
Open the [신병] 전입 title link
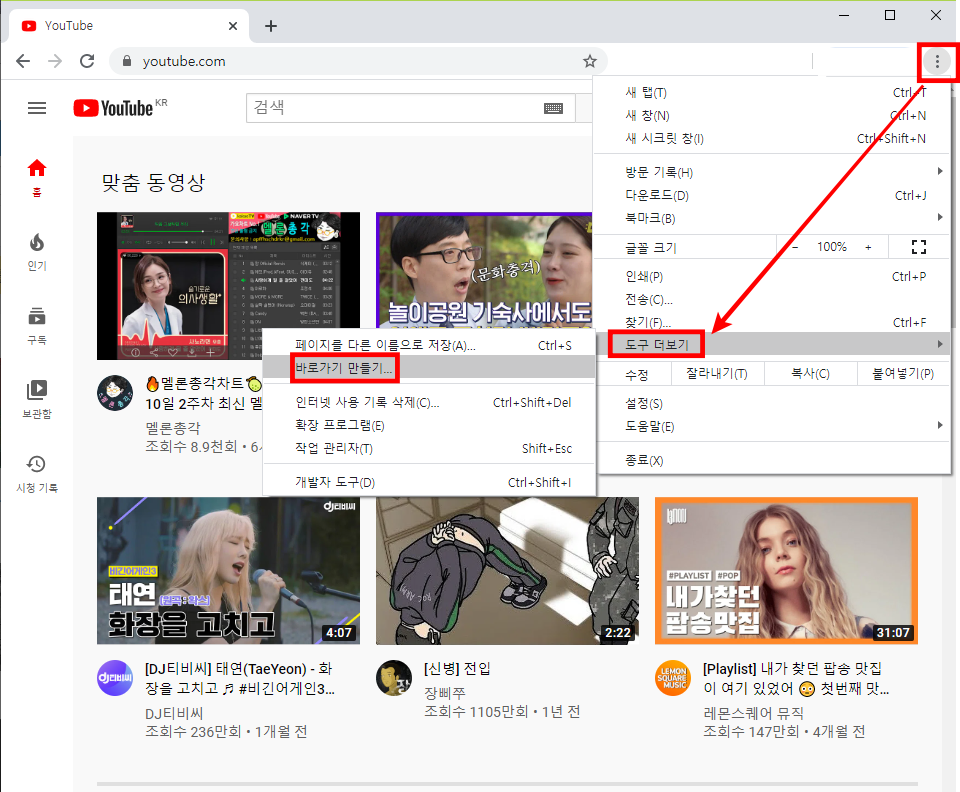pos(457,668)
